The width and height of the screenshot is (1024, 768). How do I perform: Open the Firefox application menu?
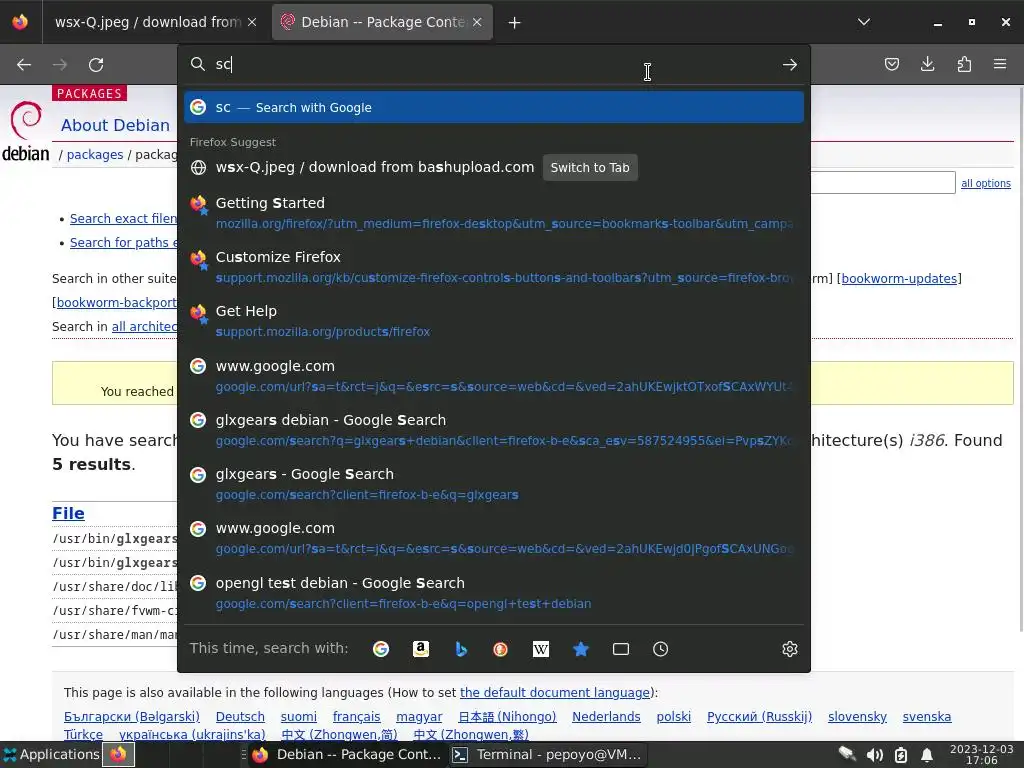[x=1000, y=64]
